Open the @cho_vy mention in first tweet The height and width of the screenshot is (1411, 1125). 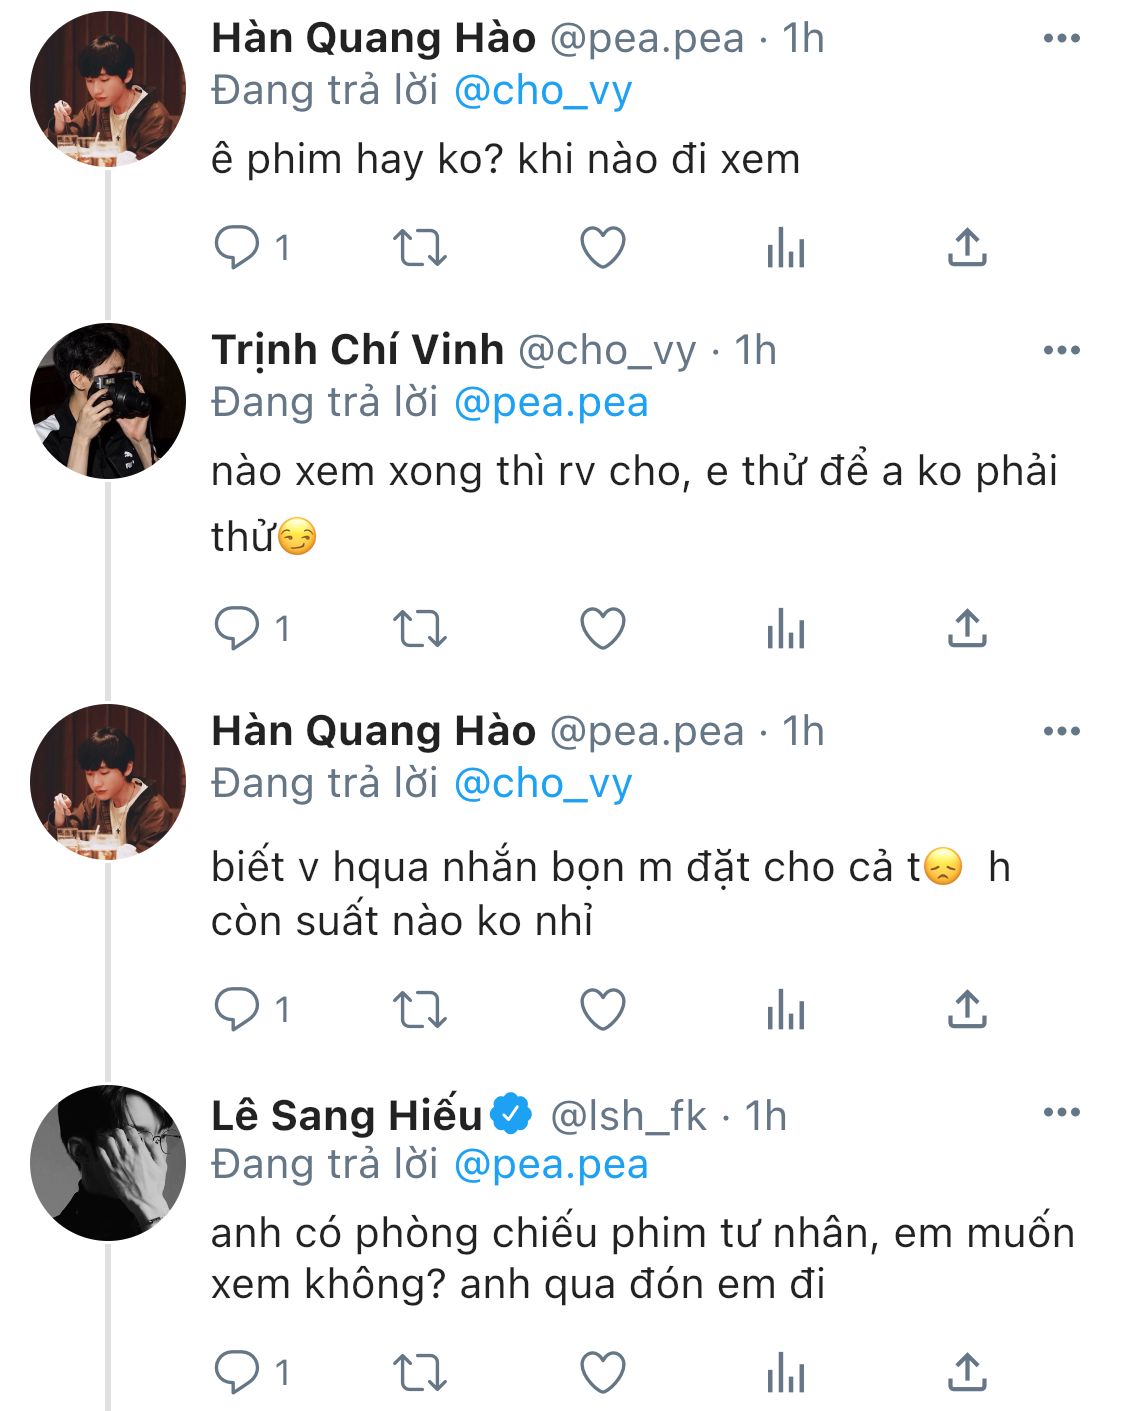[543, 91]
